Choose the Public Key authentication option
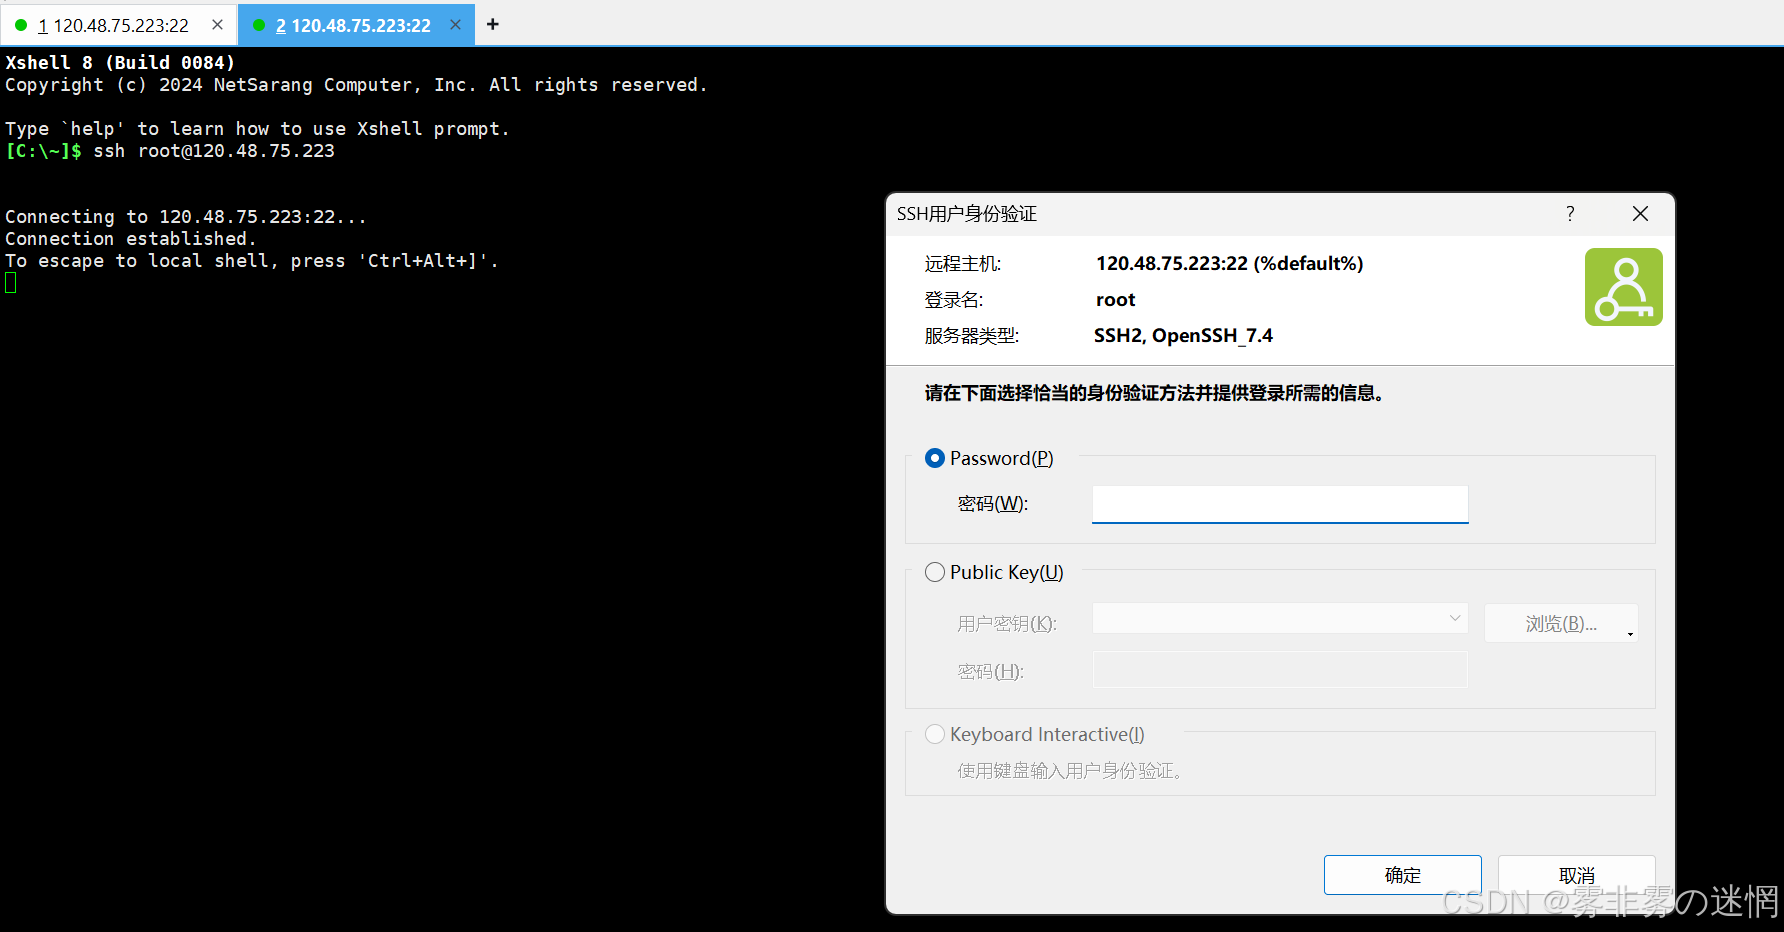Viewport: 1784px width, 932px height. coord(935,572)
